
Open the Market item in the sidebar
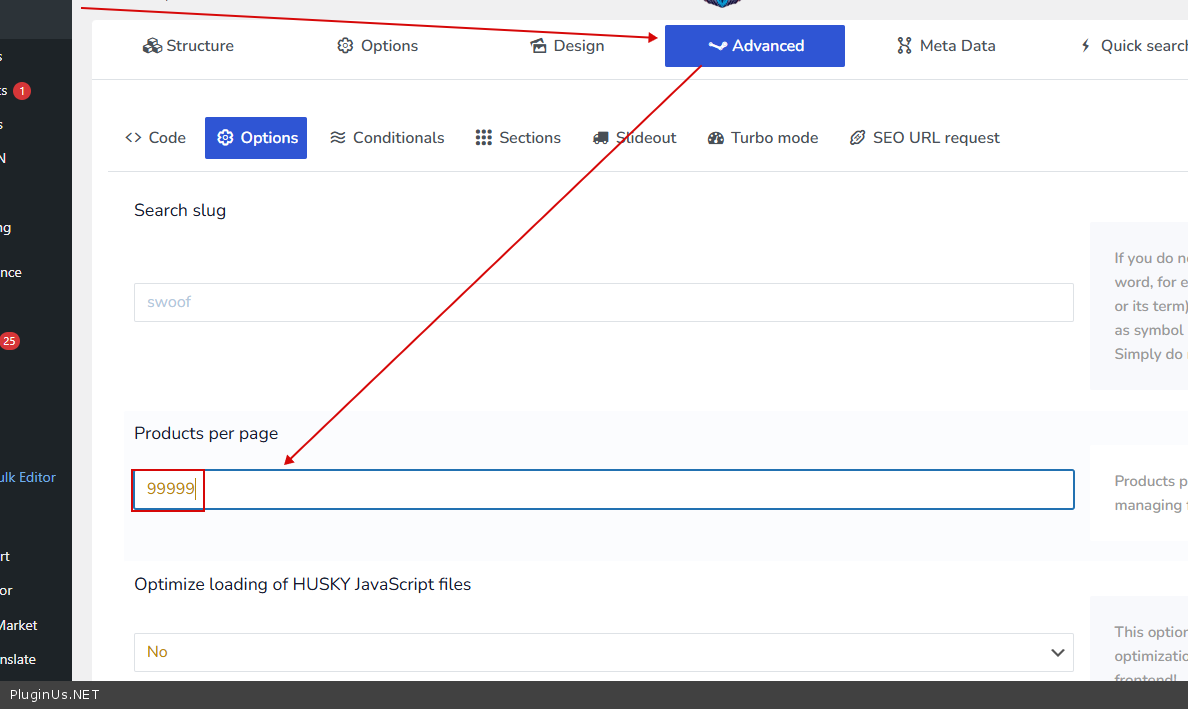[x=19, y=625]
